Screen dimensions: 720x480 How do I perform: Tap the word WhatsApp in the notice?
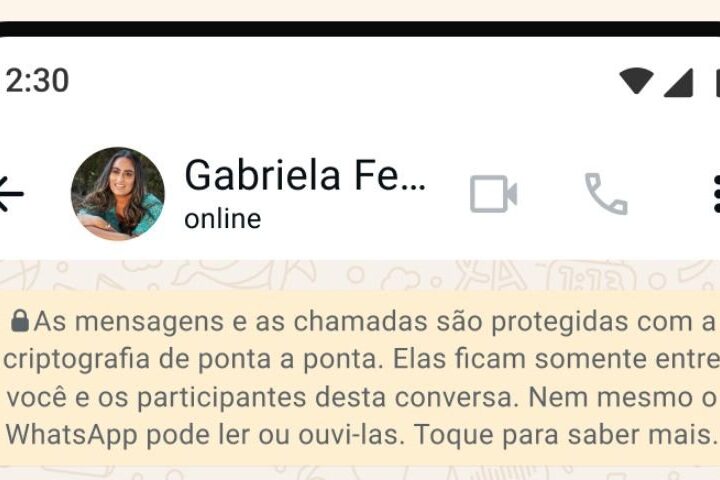(71, 435)
